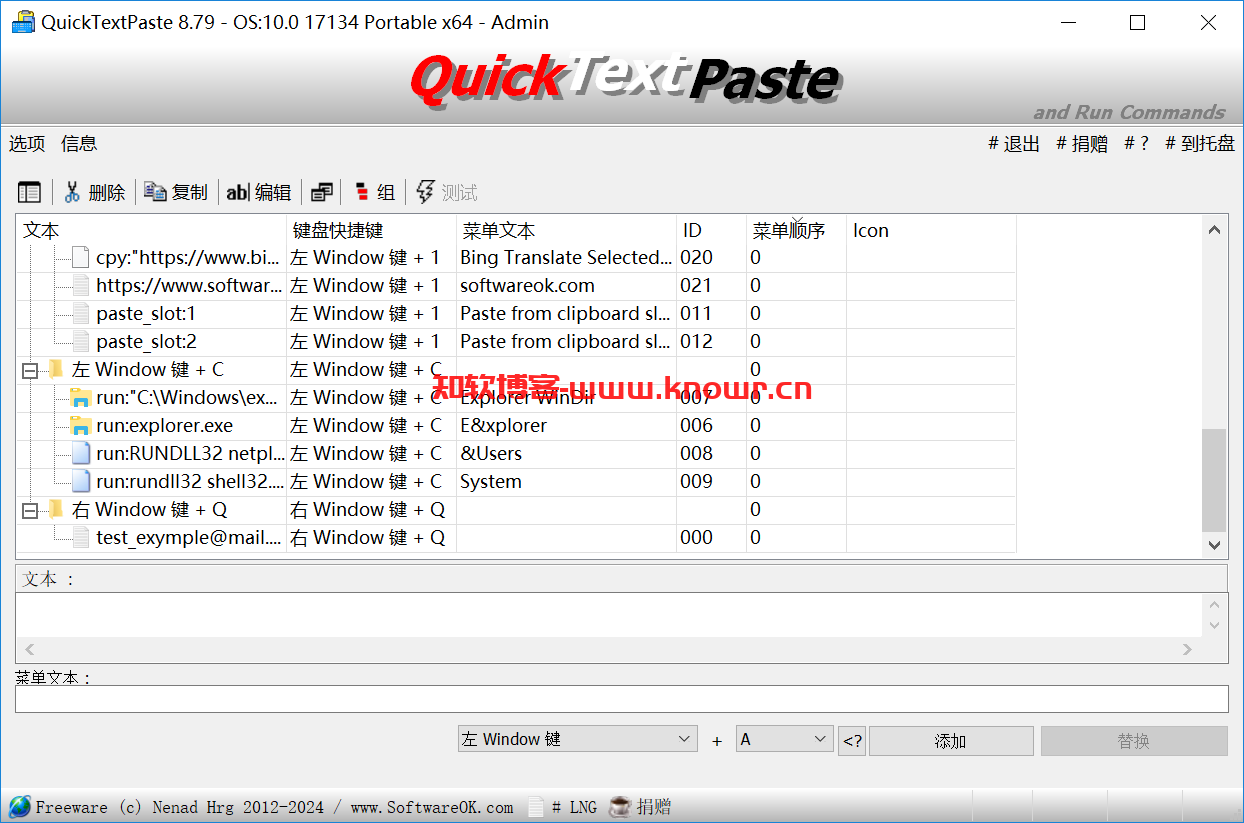Select the Bing Translate Selected cell
1244x823 pixels.
tap(566, 257)
